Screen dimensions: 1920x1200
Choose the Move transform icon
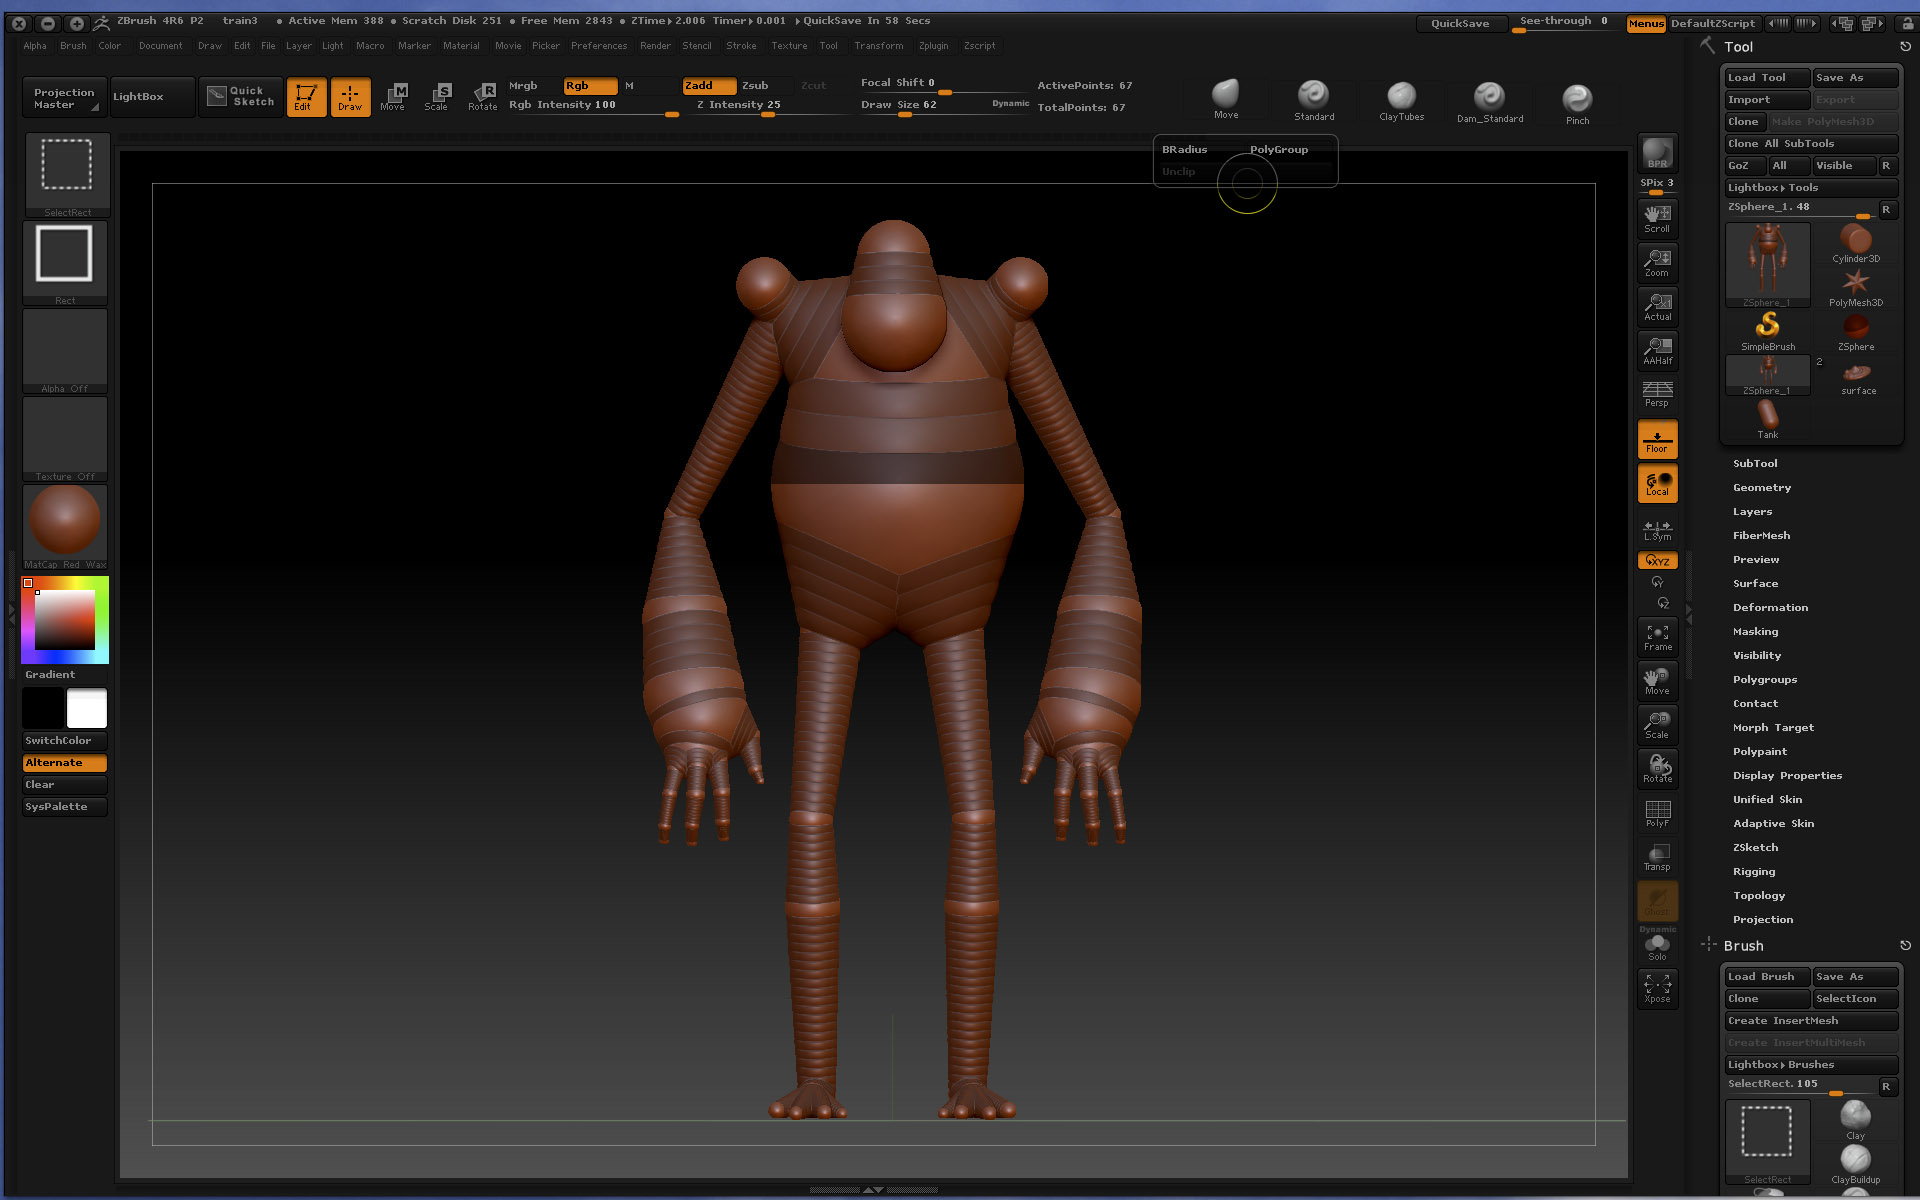[x=393, y=97]
